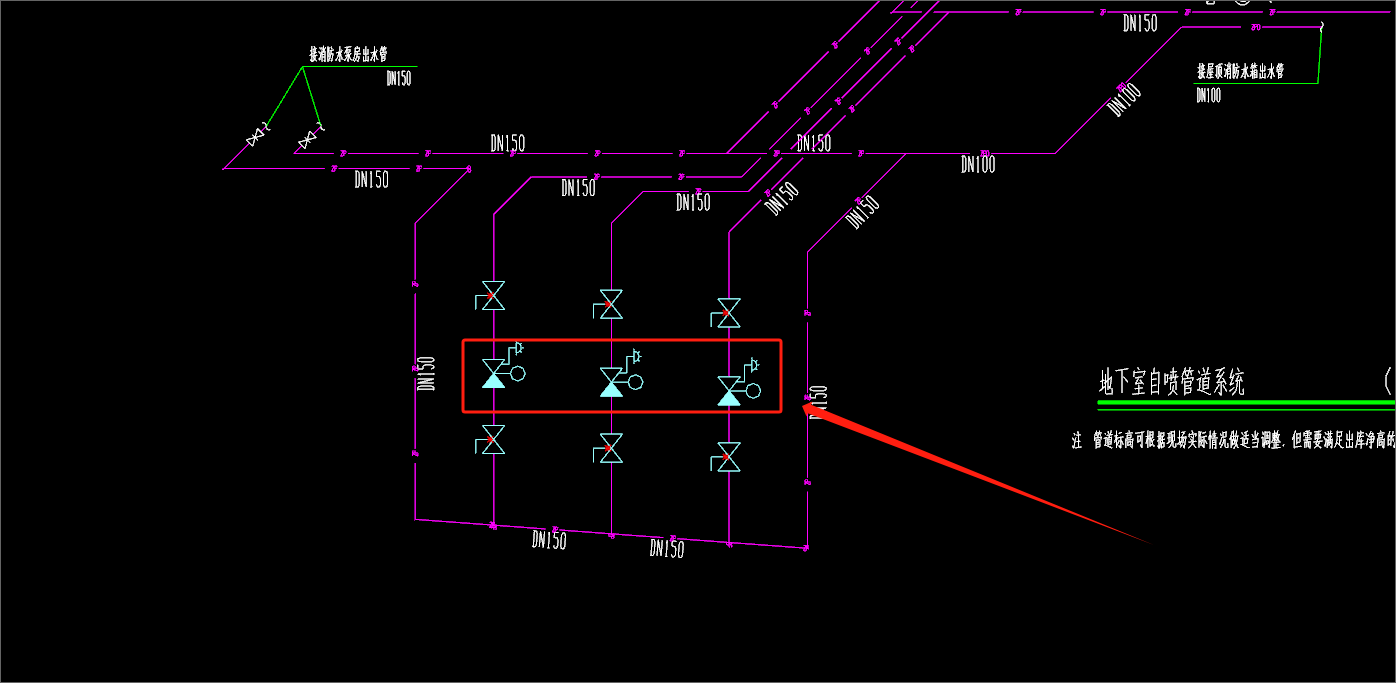Select the alarm valve on the right riser
The image size is (1396, 683).
click(739, 383)
